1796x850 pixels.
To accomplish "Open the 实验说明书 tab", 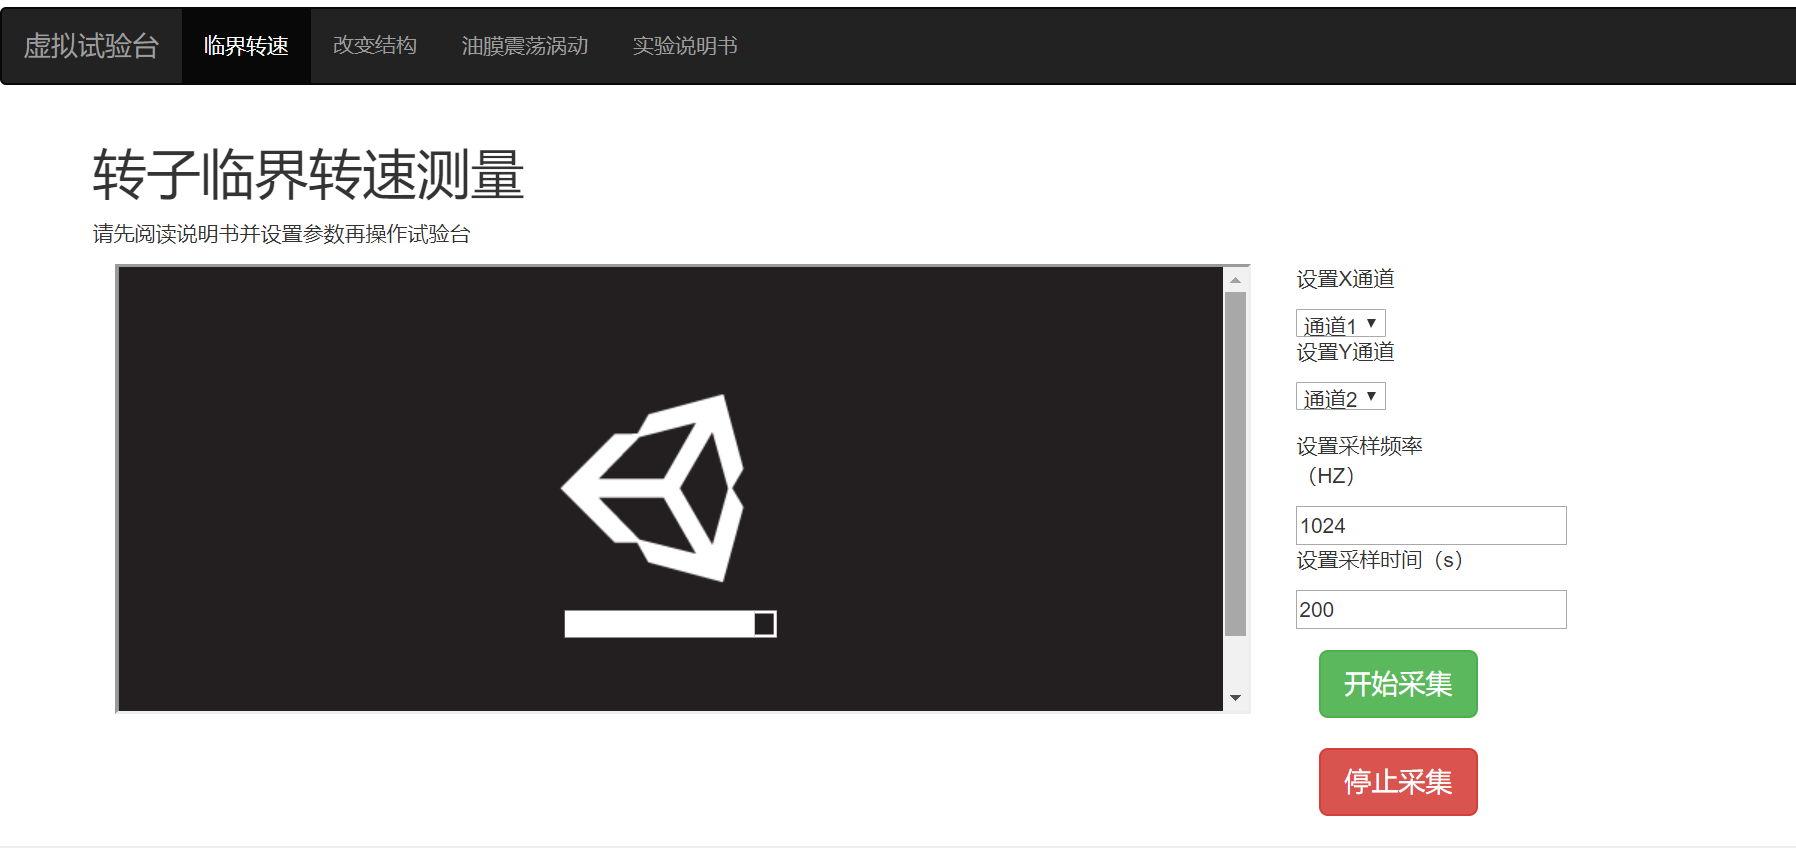I will click(685, 46).
